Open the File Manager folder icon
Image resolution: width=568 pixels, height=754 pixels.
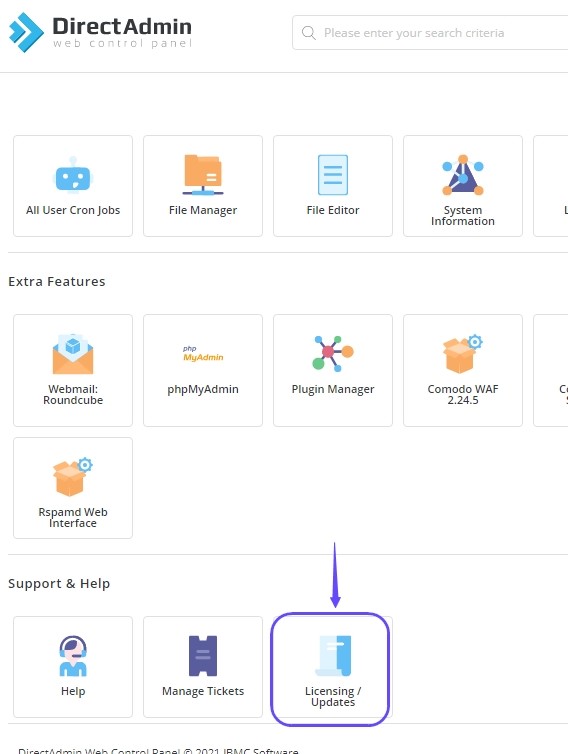203,175
